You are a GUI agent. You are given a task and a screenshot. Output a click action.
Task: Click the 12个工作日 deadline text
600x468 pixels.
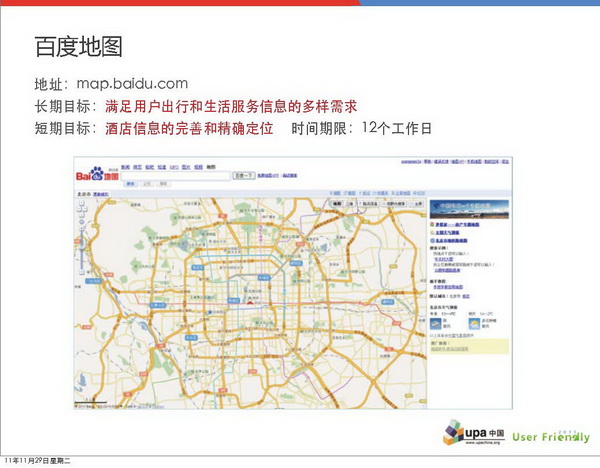tap(397, 128)
